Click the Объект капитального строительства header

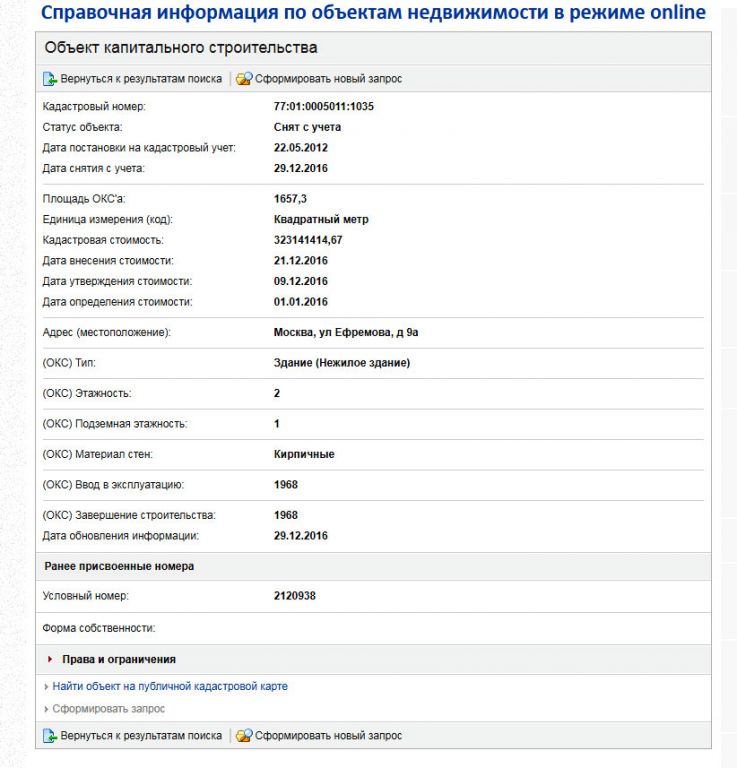(x=181, y=48)
